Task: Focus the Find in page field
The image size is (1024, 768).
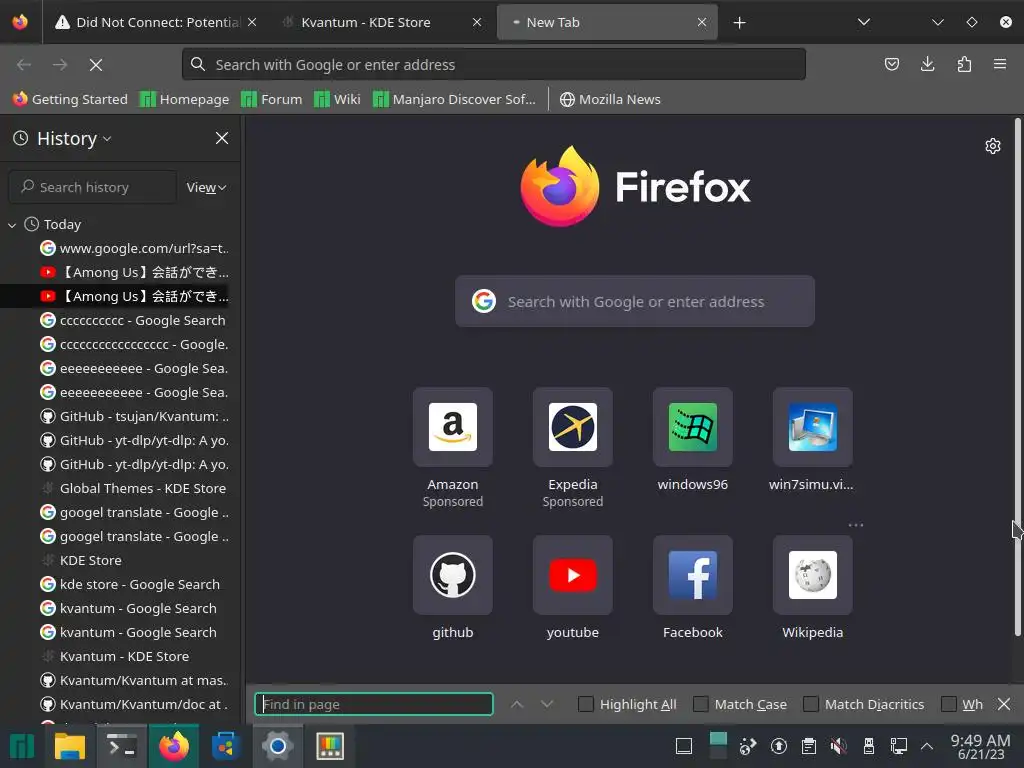Action: coord(374,704)
